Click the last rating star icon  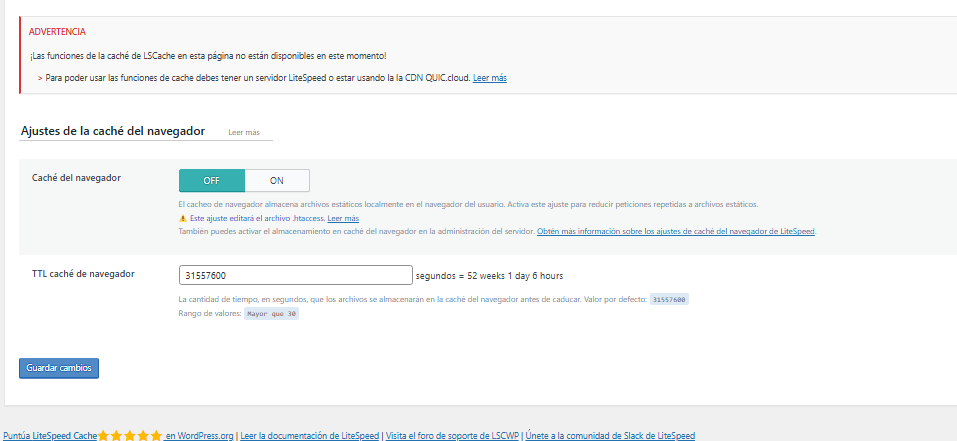click(x=157, y=436)
